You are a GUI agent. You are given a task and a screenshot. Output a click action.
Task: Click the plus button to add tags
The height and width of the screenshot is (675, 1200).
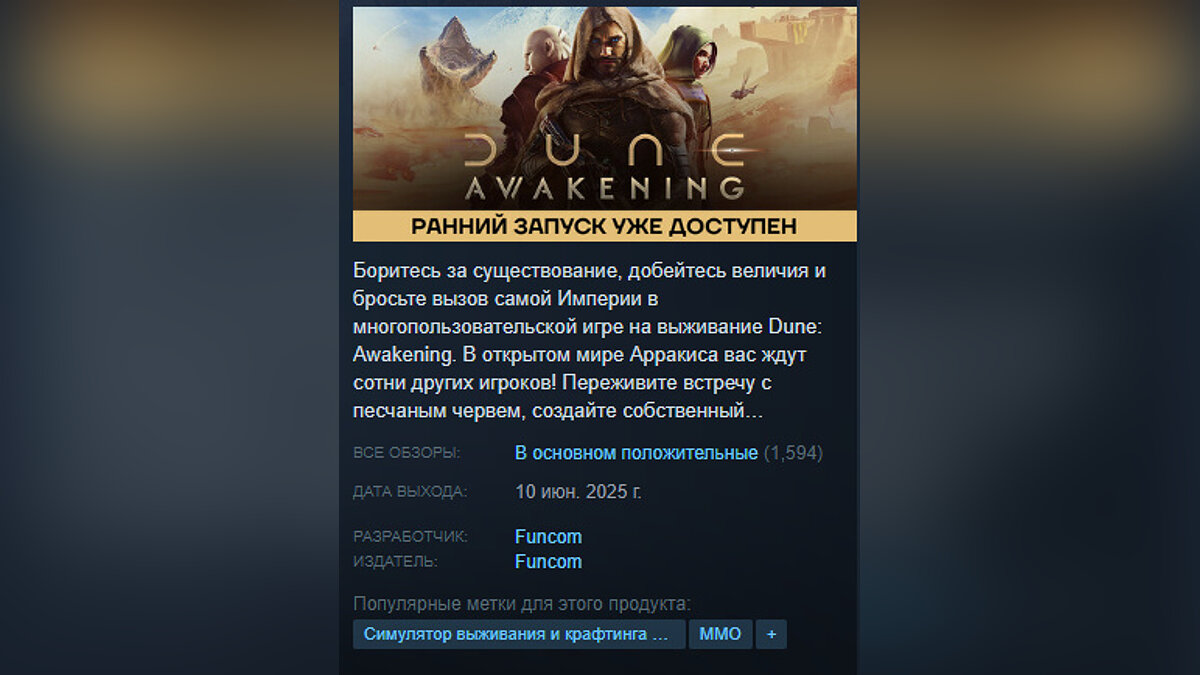point(771,634)
